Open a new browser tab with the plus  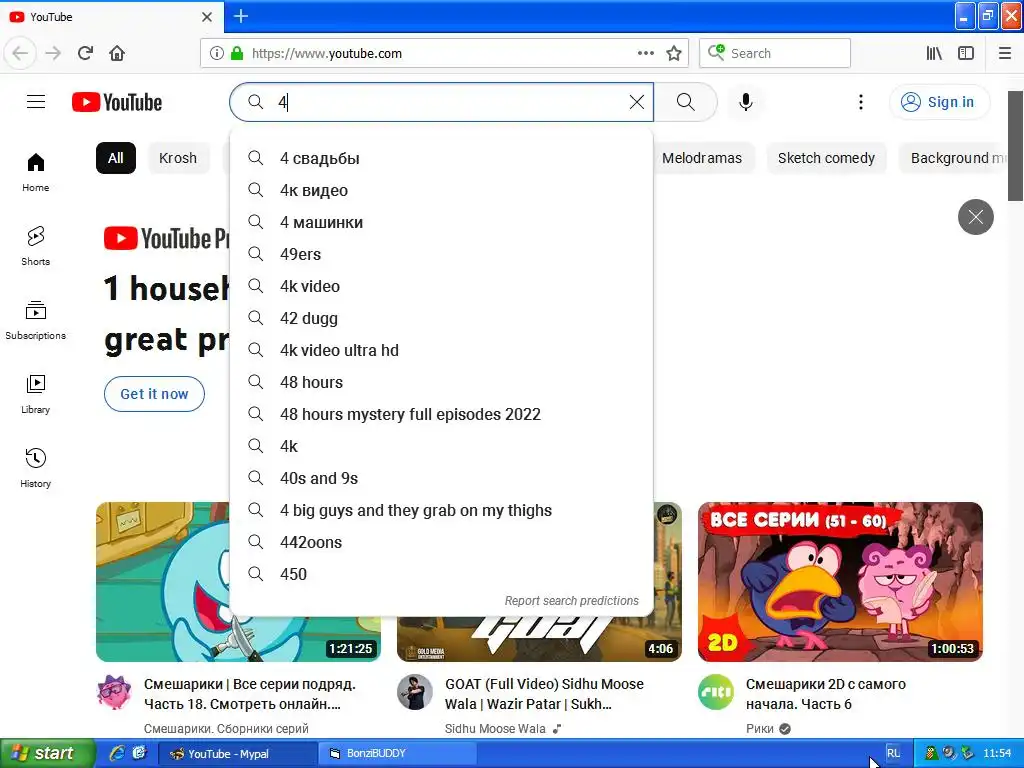pos(241,16)
